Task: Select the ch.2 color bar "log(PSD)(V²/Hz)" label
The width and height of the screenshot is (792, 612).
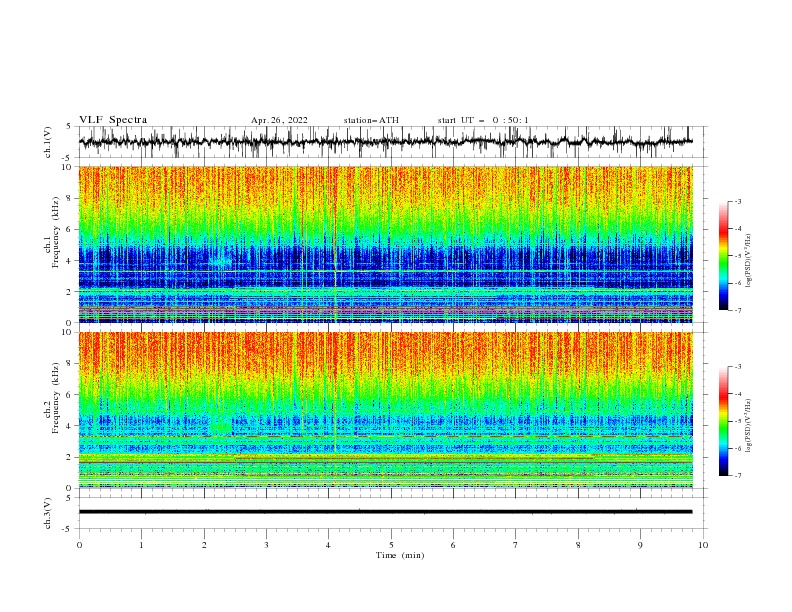Action: (749, 425)
